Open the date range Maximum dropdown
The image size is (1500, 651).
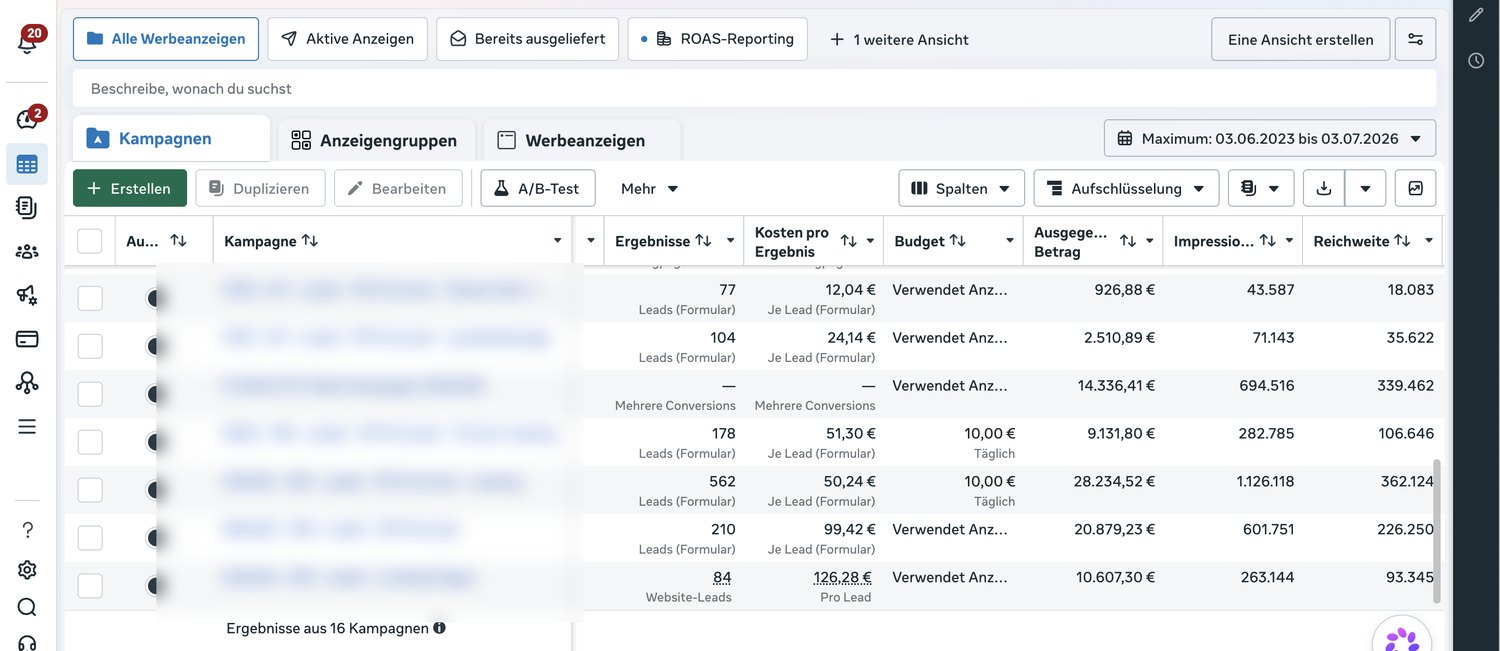[x=1270, y=138]
